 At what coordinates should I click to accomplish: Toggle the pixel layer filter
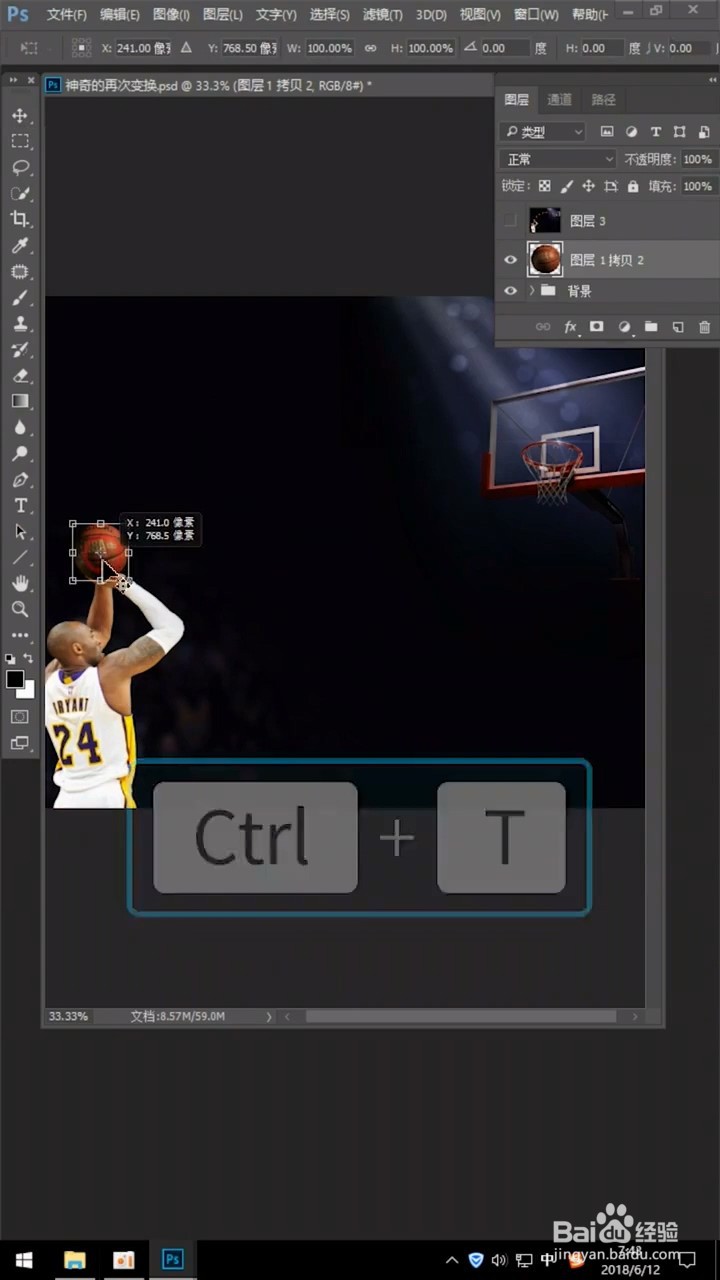(x=607, y=132)
